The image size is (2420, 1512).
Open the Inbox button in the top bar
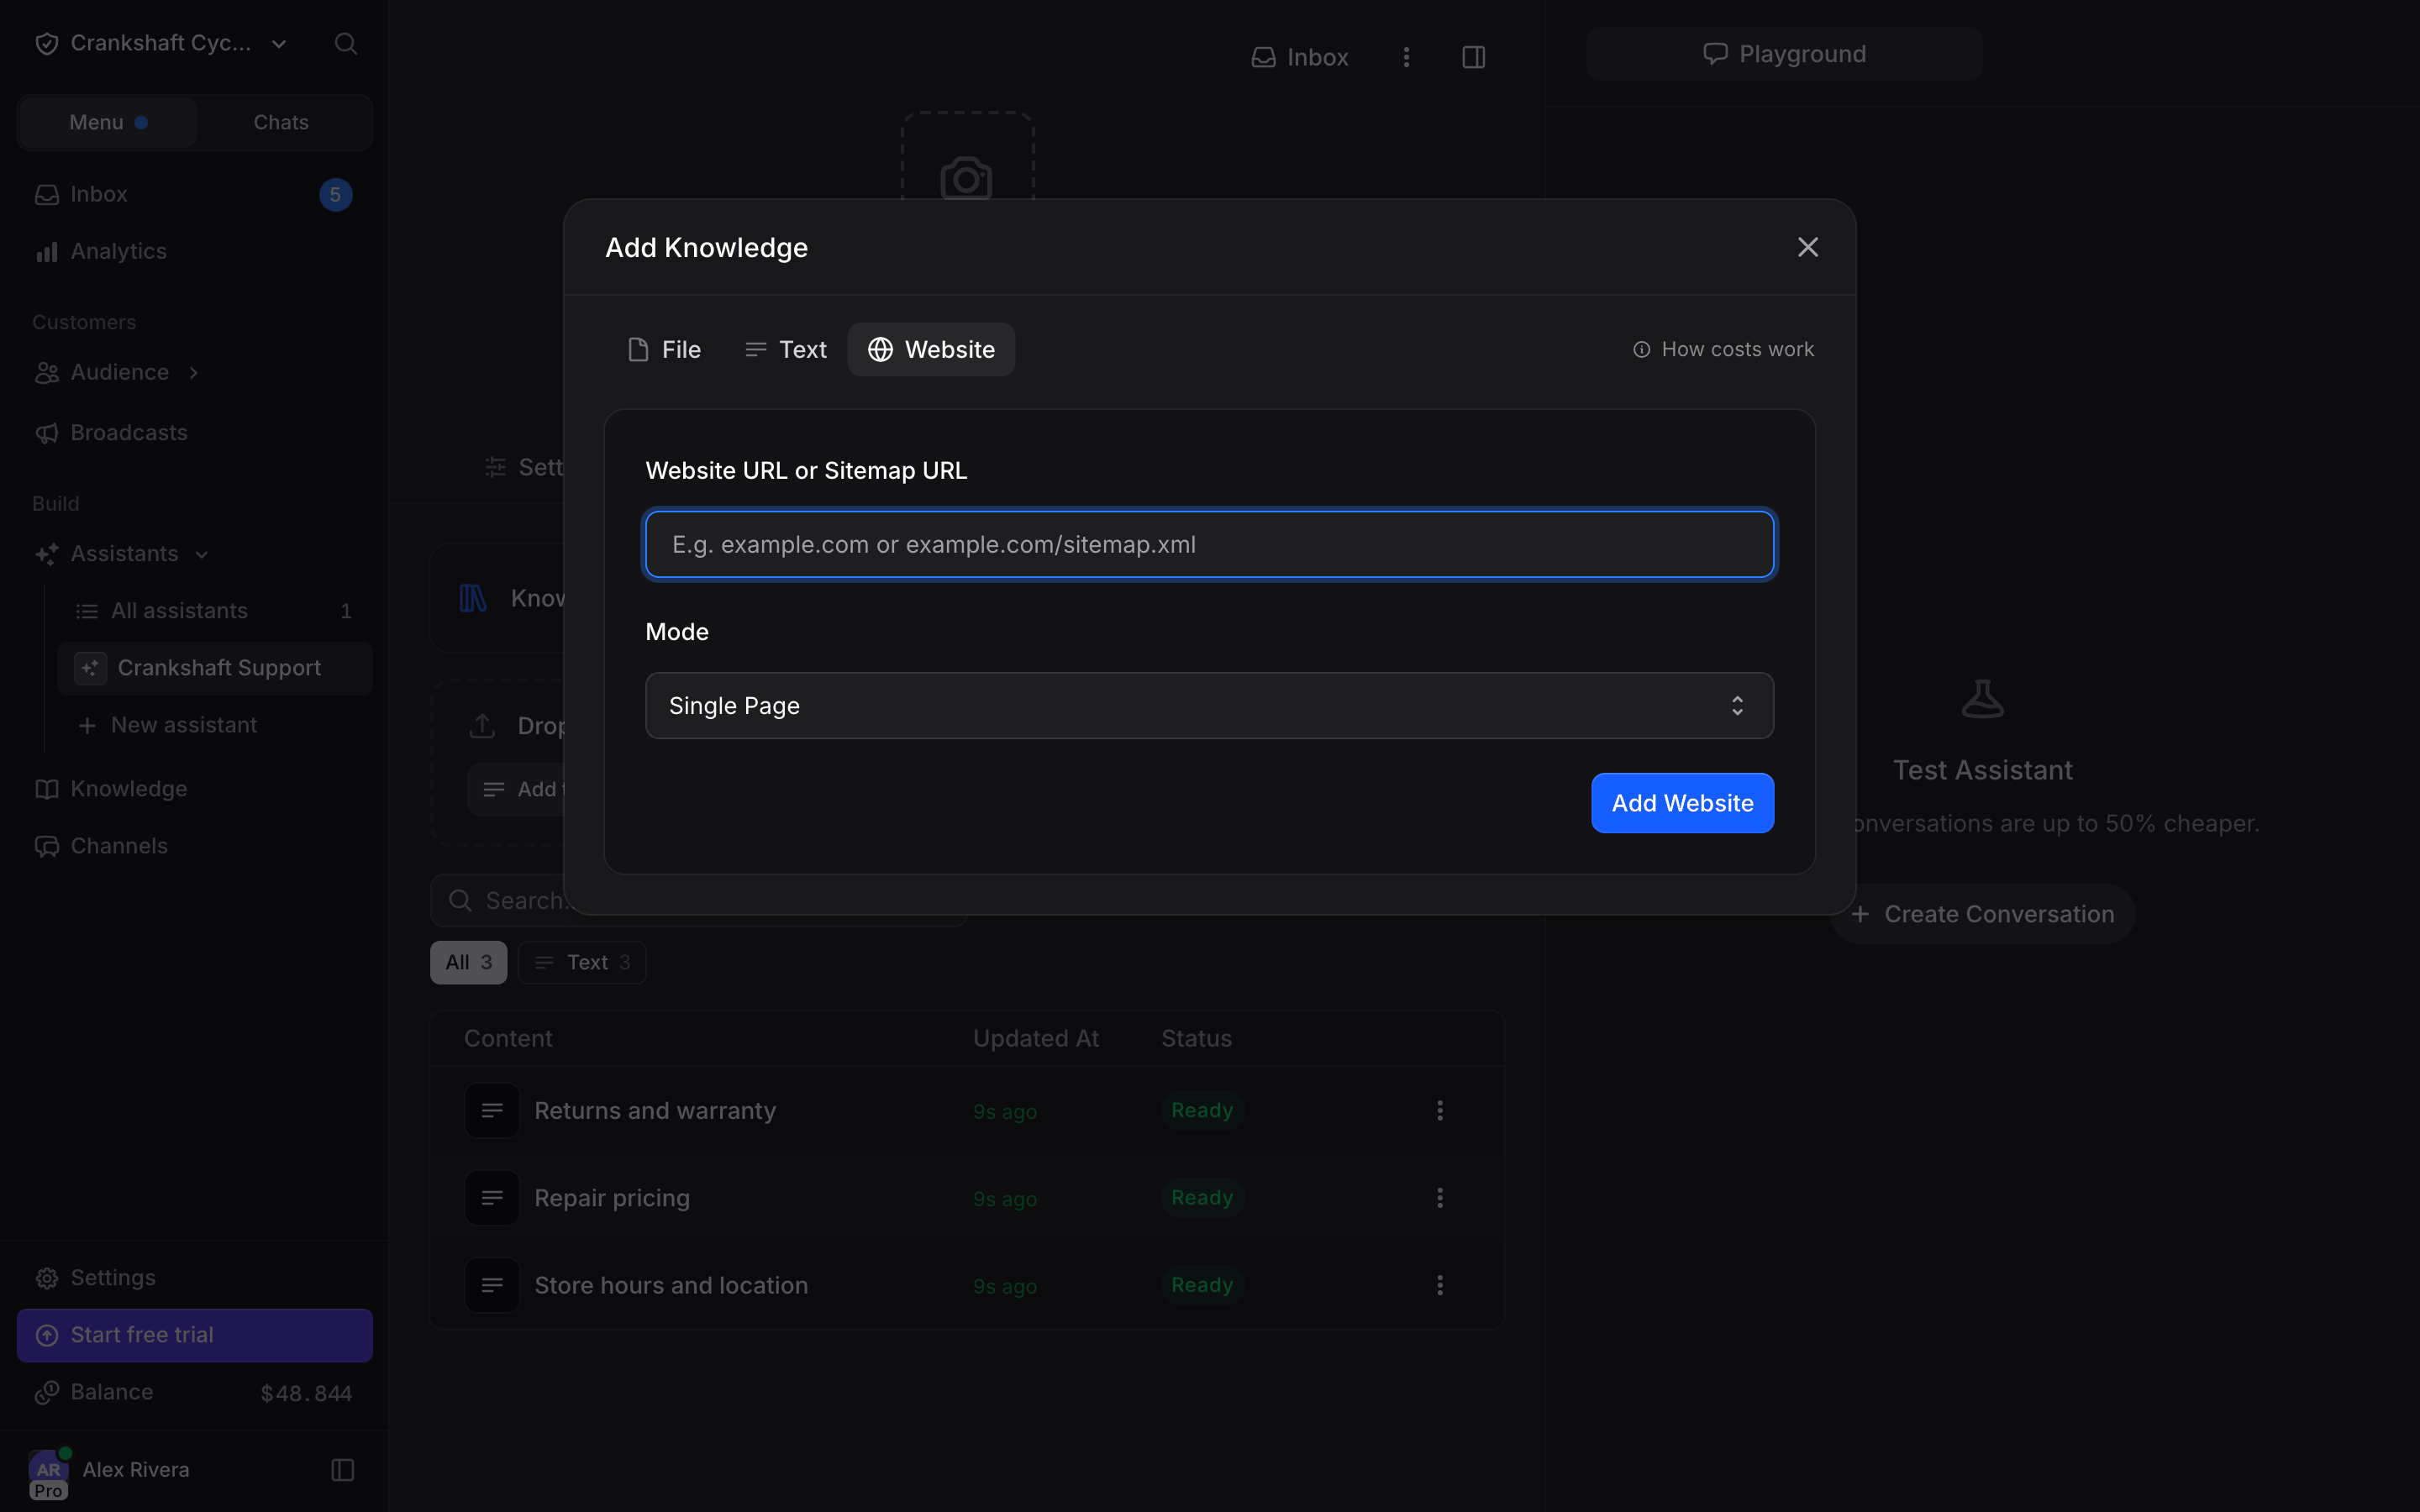(1299, 57)
